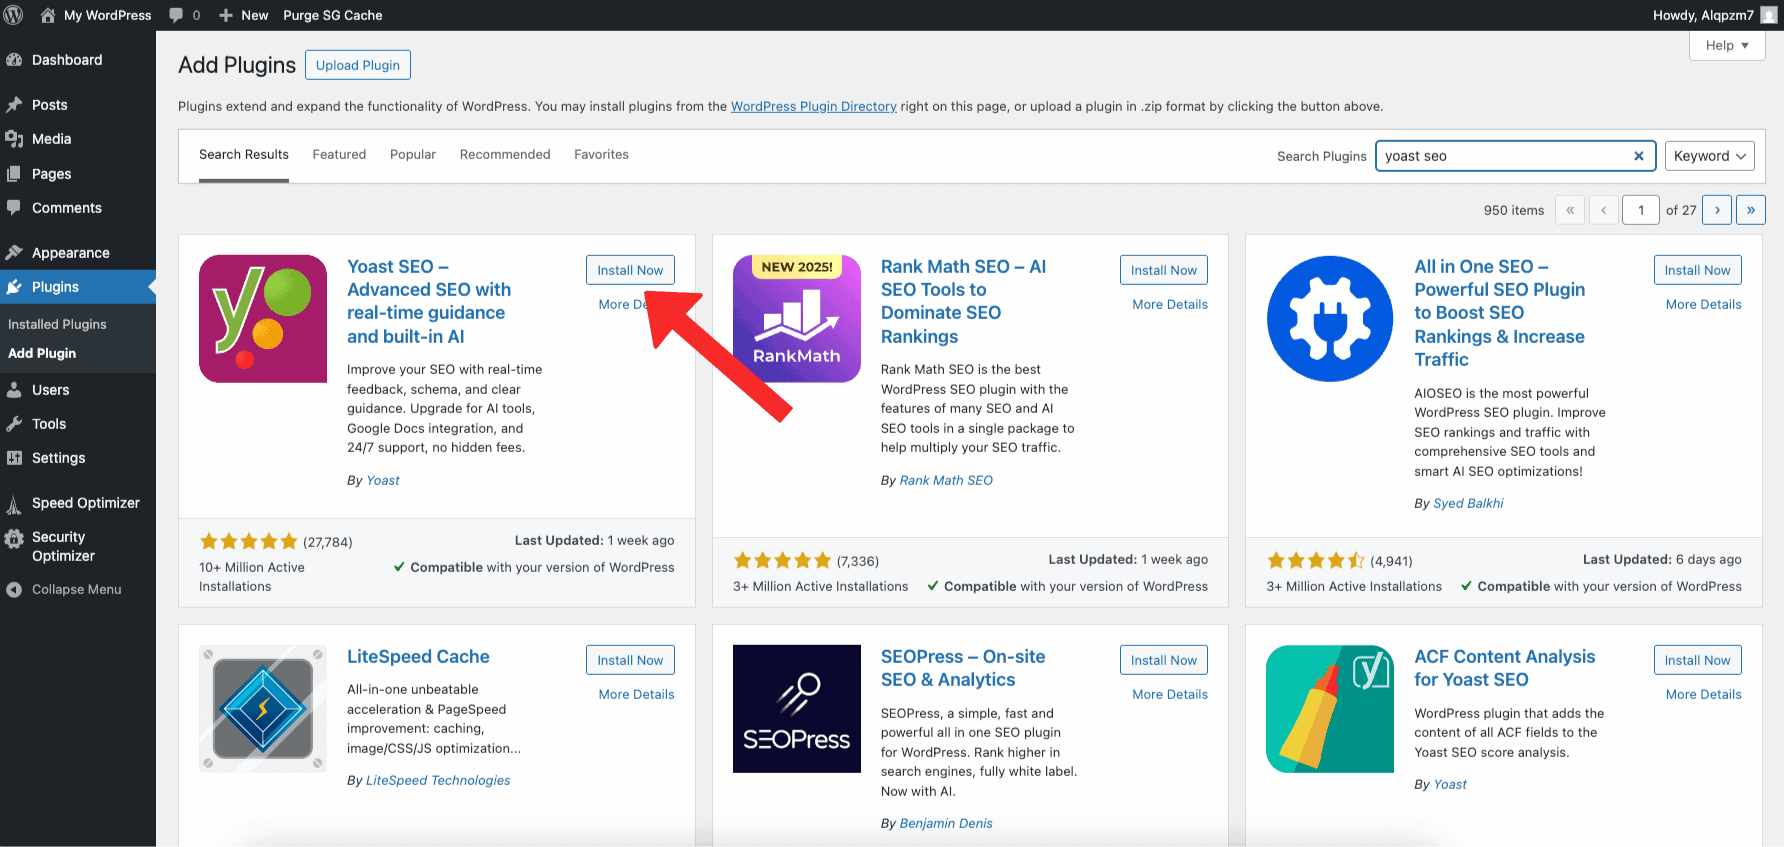
Task: Click the Dashboard gauge icon in sidebar
Action: click(x=14, y=60)
